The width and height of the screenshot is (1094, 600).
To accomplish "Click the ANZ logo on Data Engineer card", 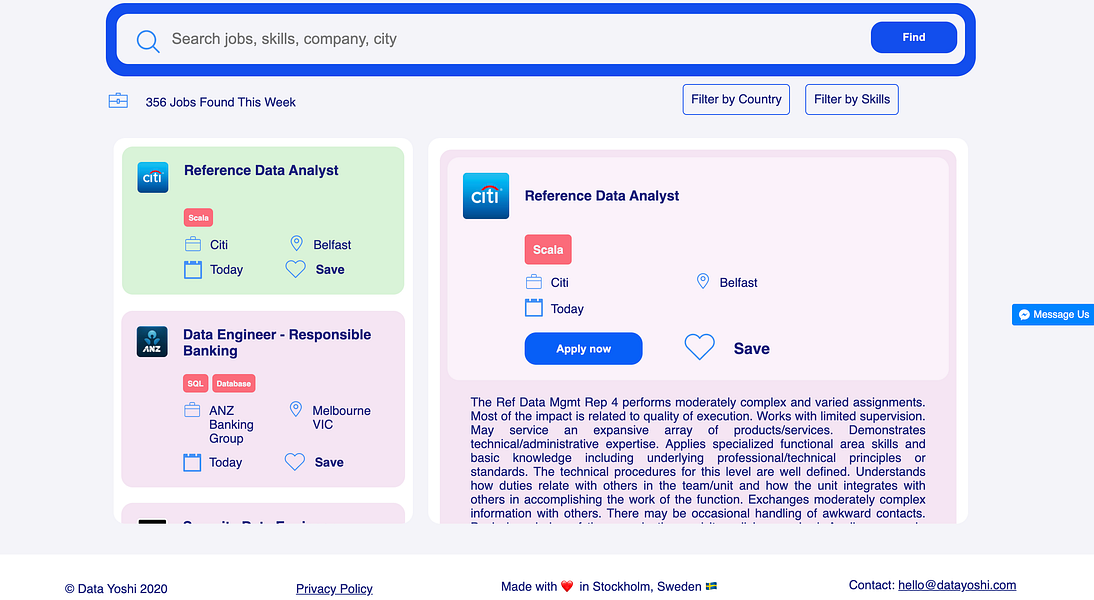I will (x=152, y=342).
